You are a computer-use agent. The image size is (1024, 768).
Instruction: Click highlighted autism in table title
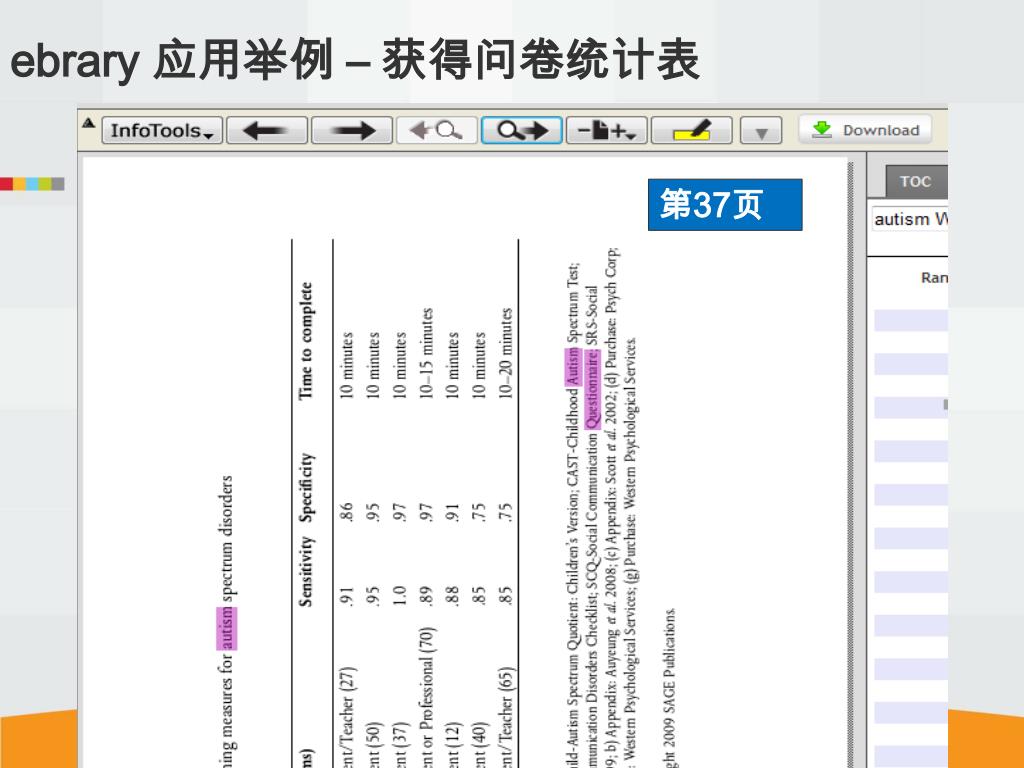click(227, 629)
